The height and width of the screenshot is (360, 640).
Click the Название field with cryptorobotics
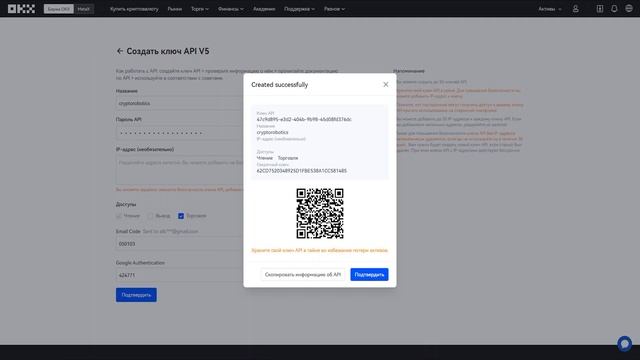click(180, 103)
